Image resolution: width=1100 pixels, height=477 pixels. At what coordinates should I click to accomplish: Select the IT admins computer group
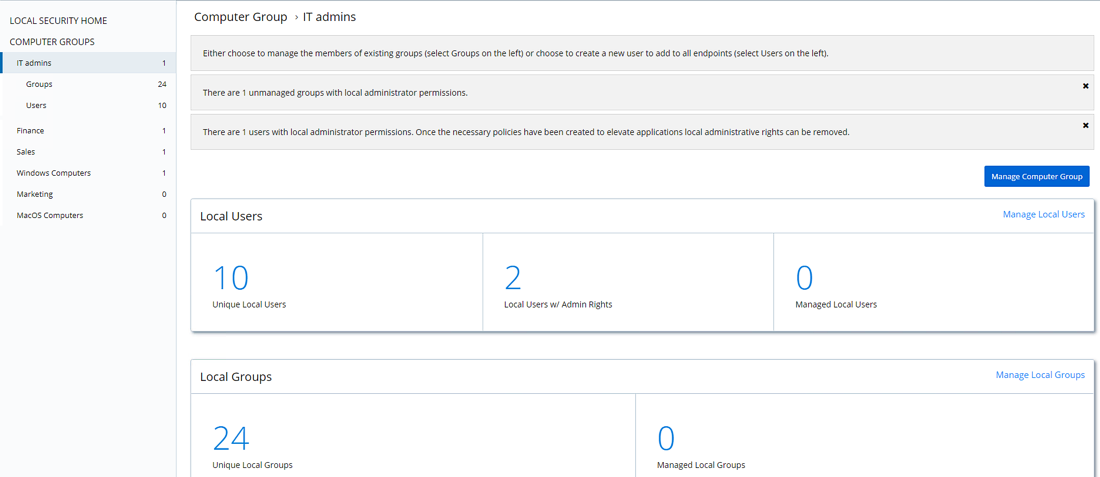[34, 63]
